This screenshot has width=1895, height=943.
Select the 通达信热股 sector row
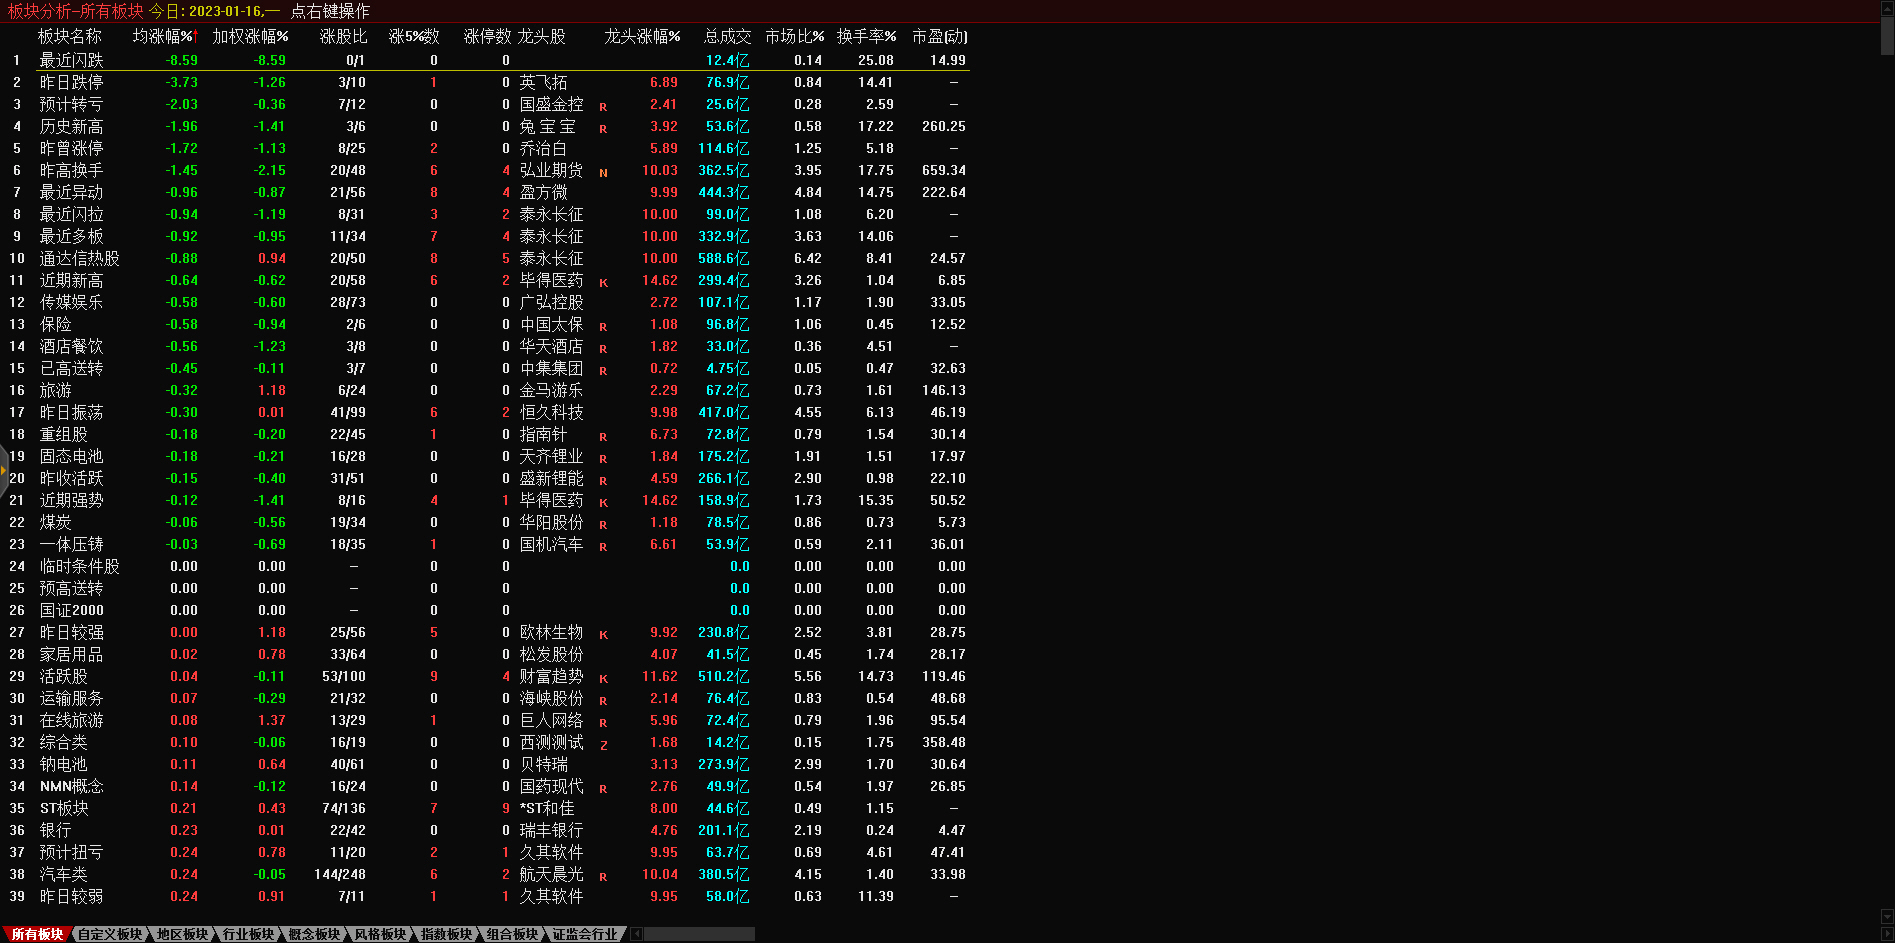[x=79, y=258]
